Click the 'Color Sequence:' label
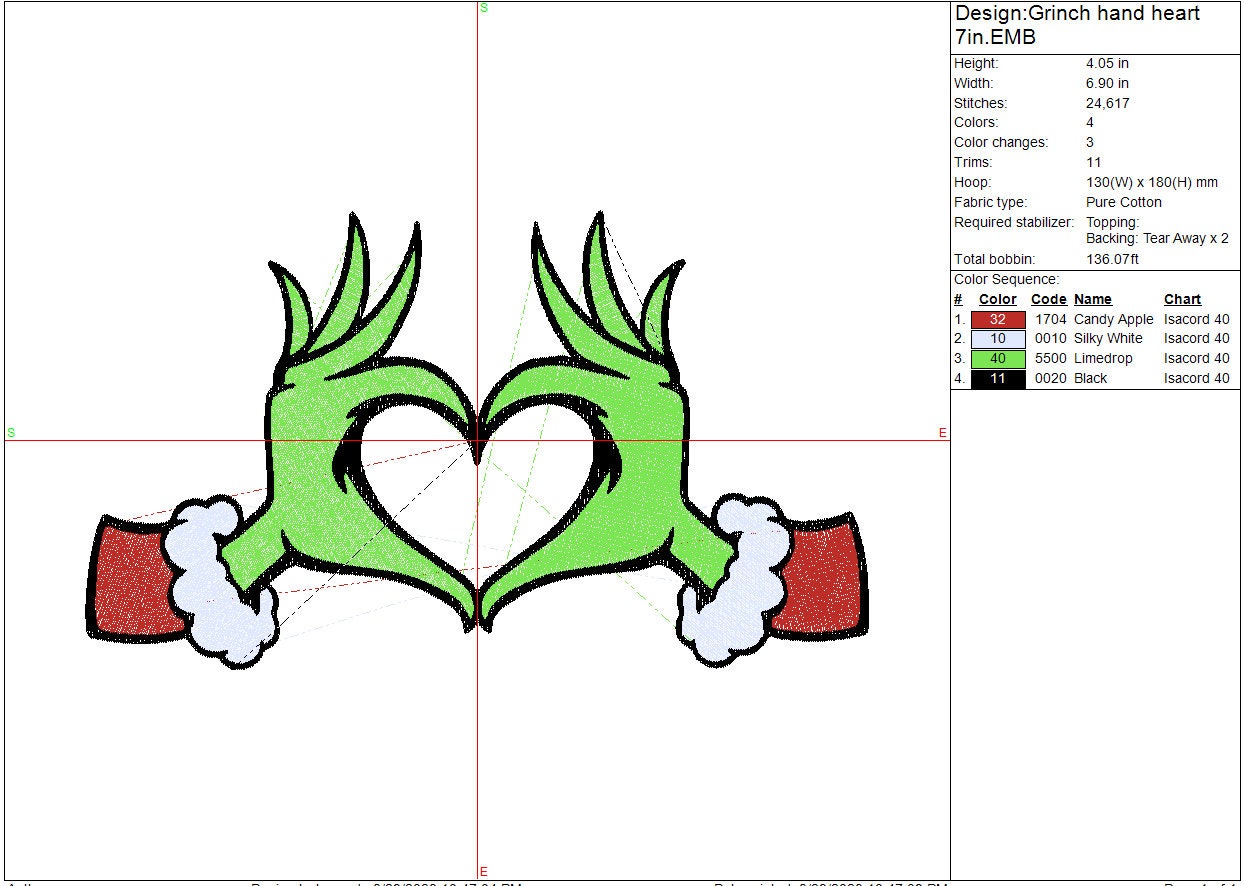Image resolution: width=1244 pixels, height=886 pixels. click(1006, 279)
